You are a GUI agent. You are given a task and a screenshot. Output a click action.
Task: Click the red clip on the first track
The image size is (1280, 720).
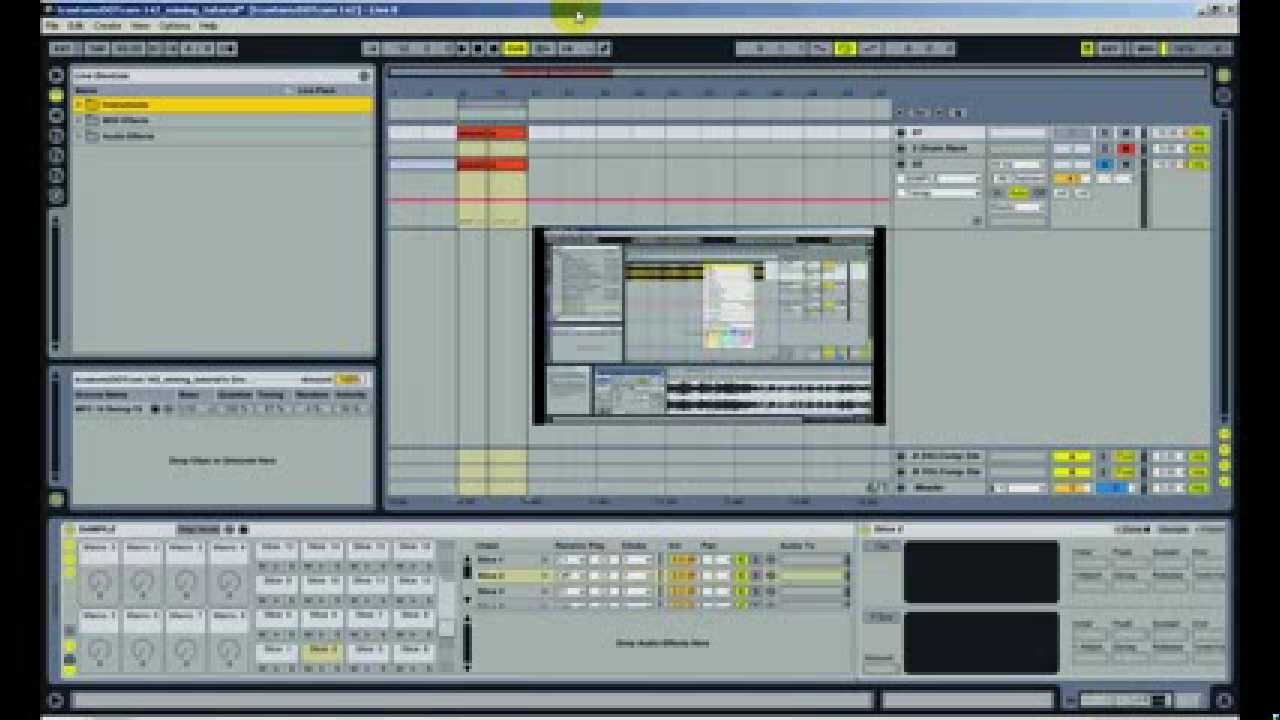pyautogui.click(x=492, y=132)
